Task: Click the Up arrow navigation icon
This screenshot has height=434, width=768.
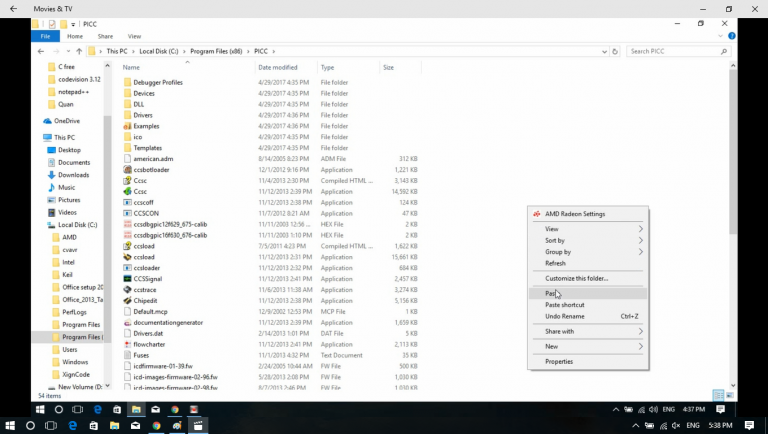Action: click(78, 51)
